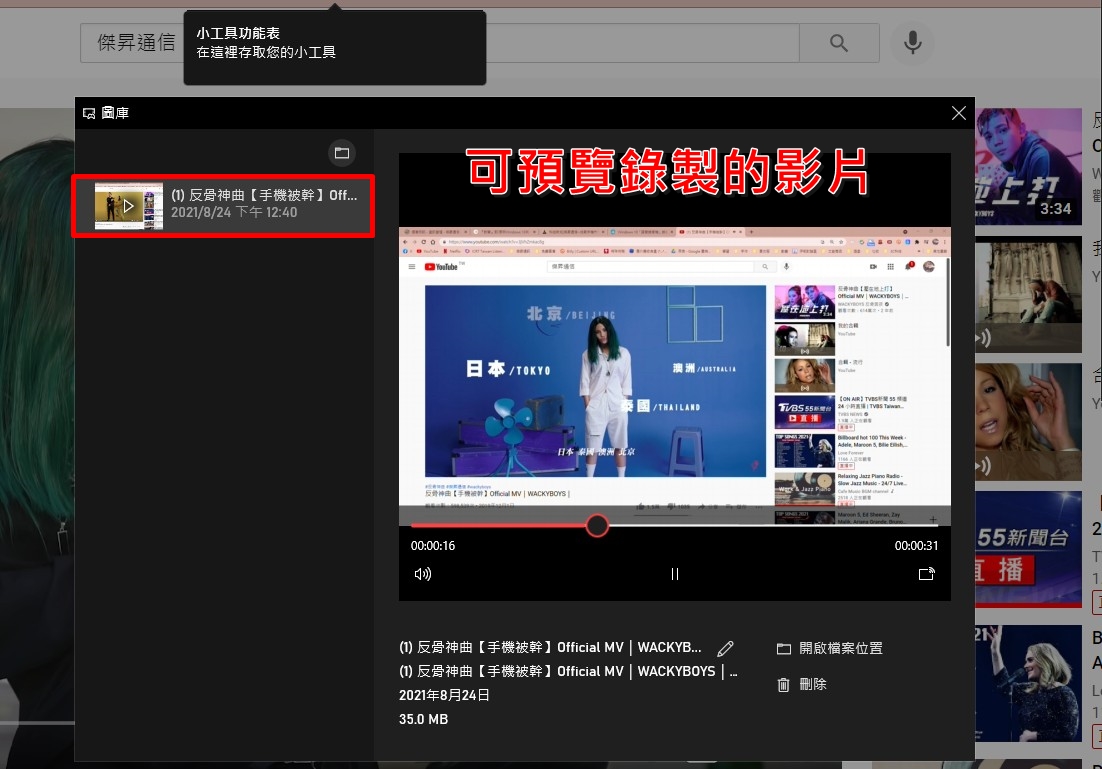Viewport: 1102px width, 769px height.
Task: Click the YouTube search magnifier button
Action: [x=839, y=43]
